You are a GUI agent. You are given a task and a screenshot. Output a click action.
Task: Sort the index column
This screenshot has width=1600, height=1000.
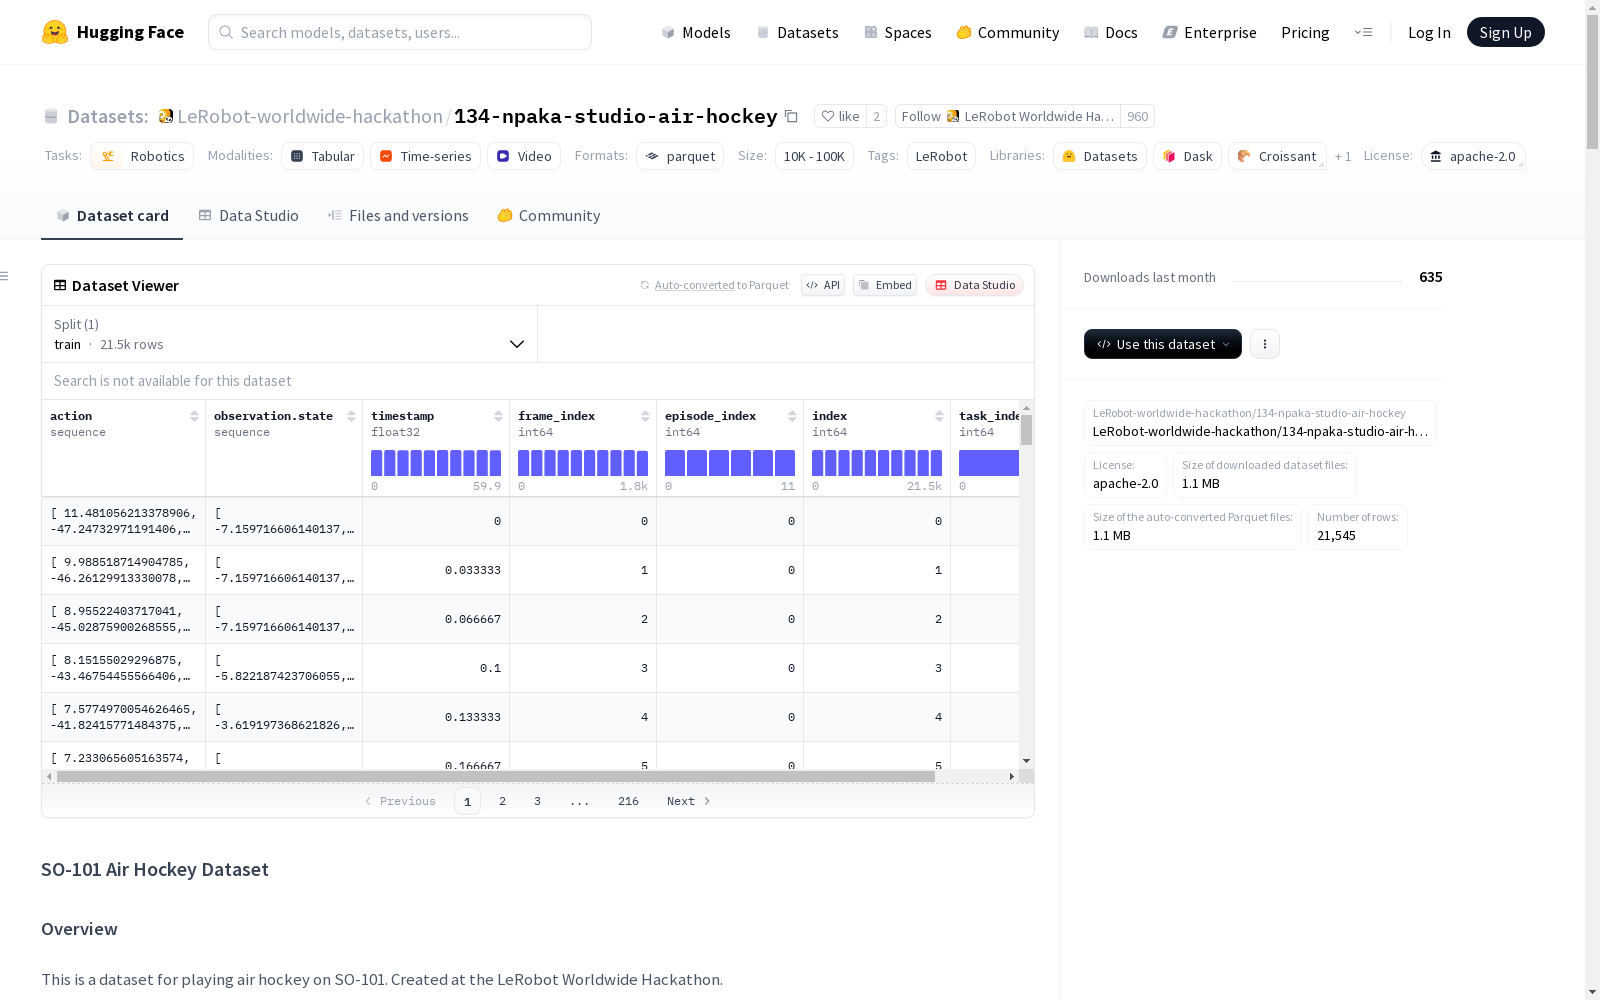(x=939, y=416)
